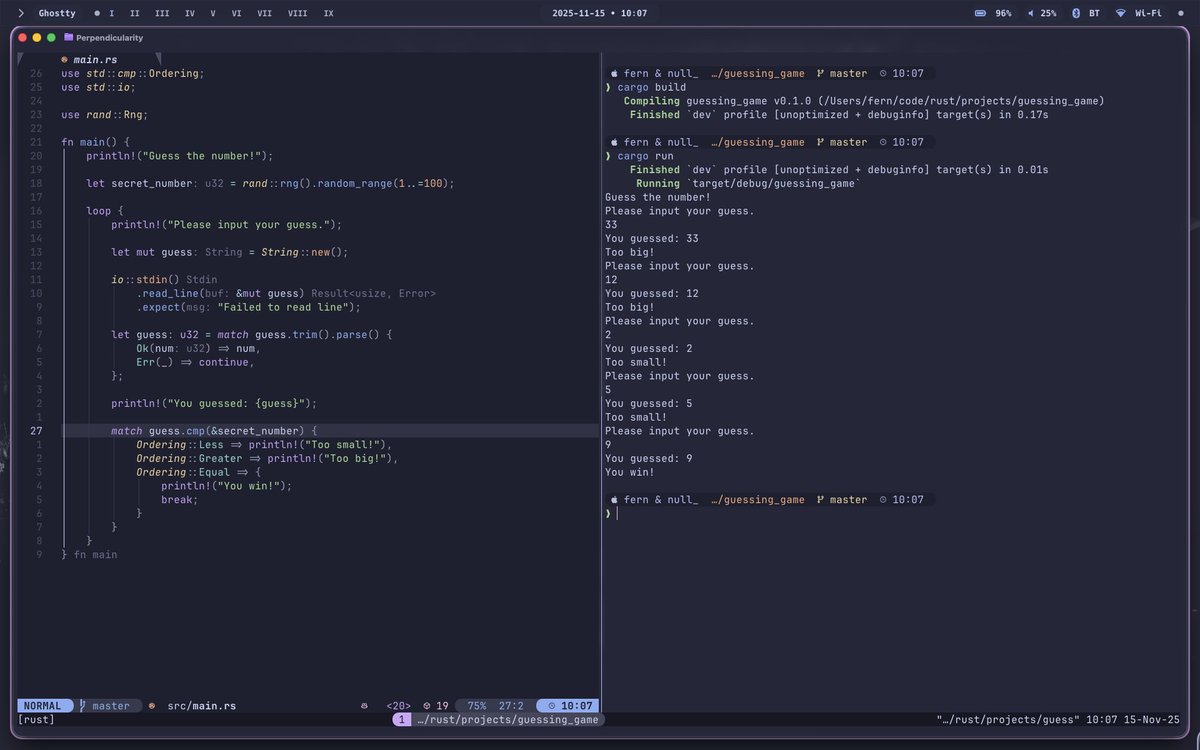Switch to workspace VIII

297,14
